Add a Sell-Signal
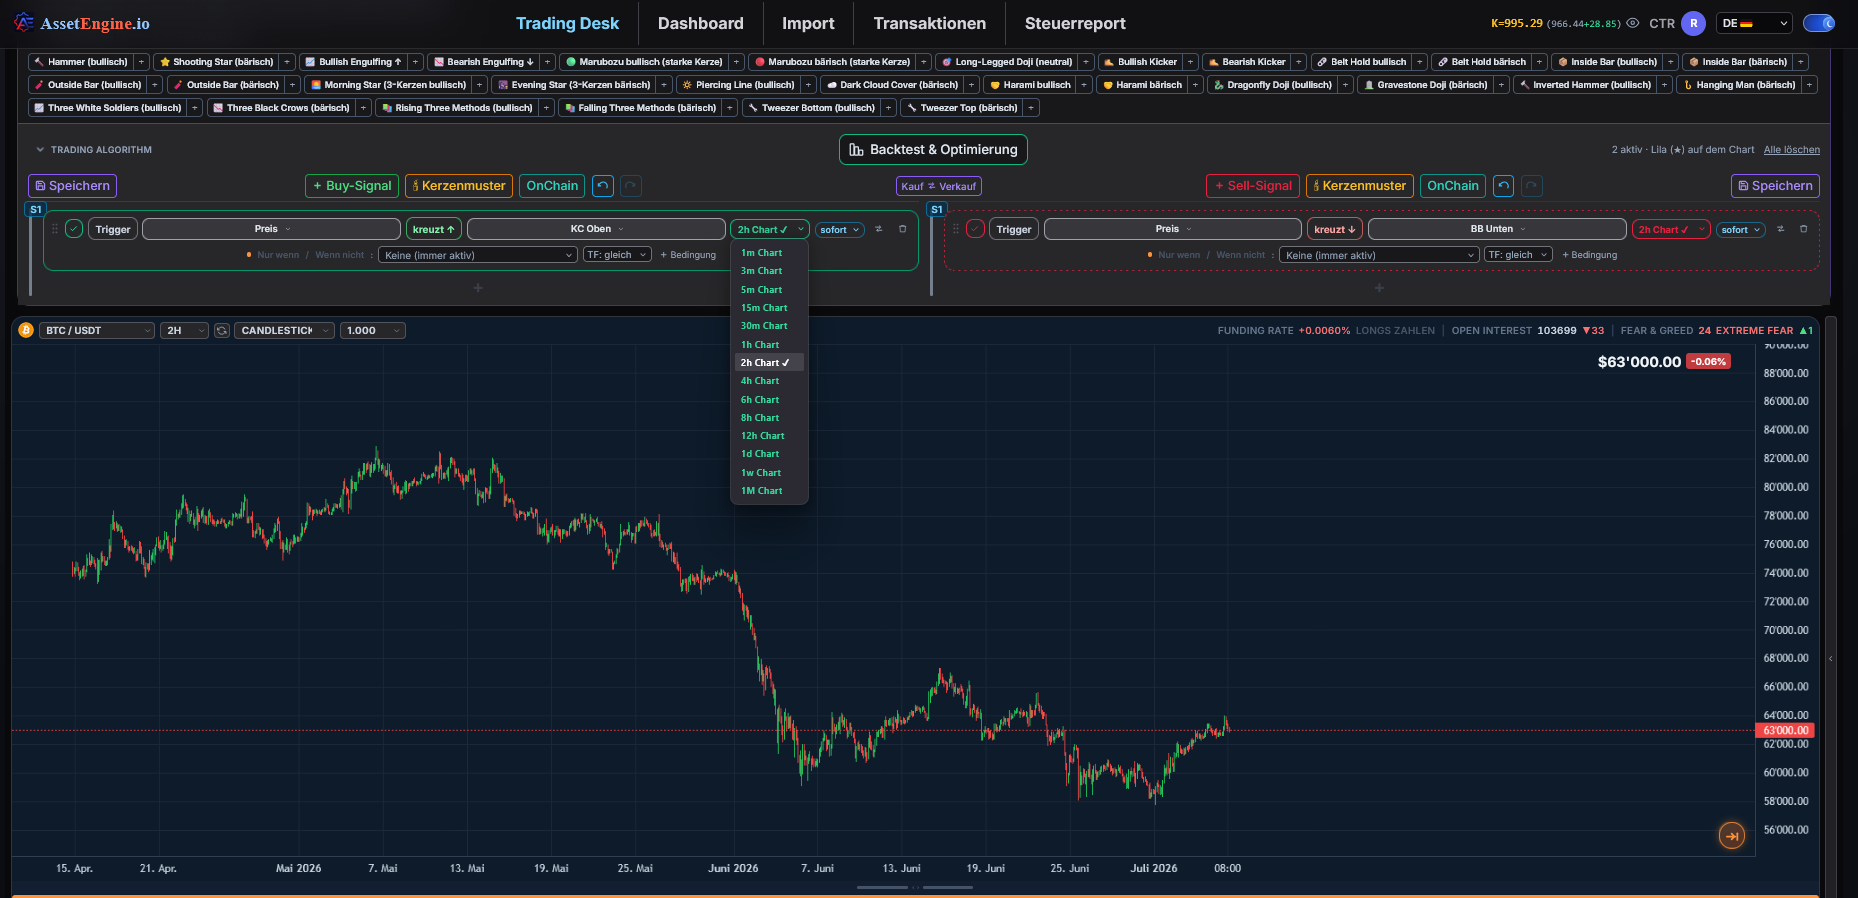The image size is (1858, 898). point(1253,186)
